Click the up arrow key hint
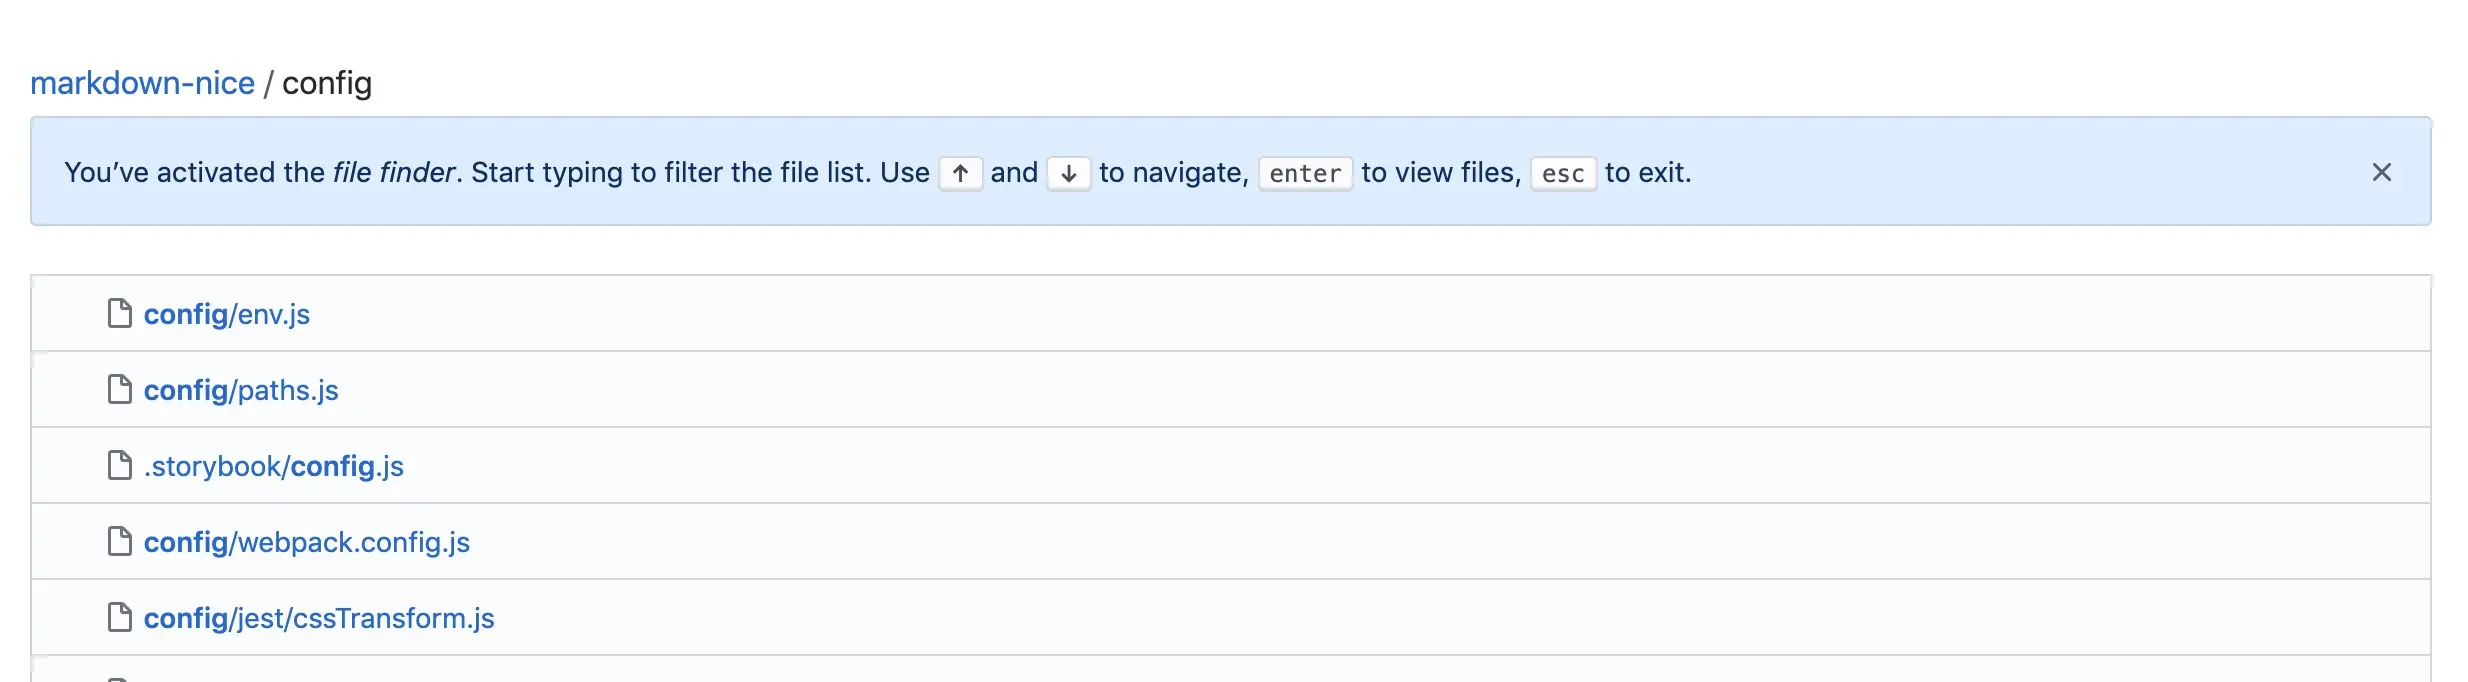 (960, 173)
